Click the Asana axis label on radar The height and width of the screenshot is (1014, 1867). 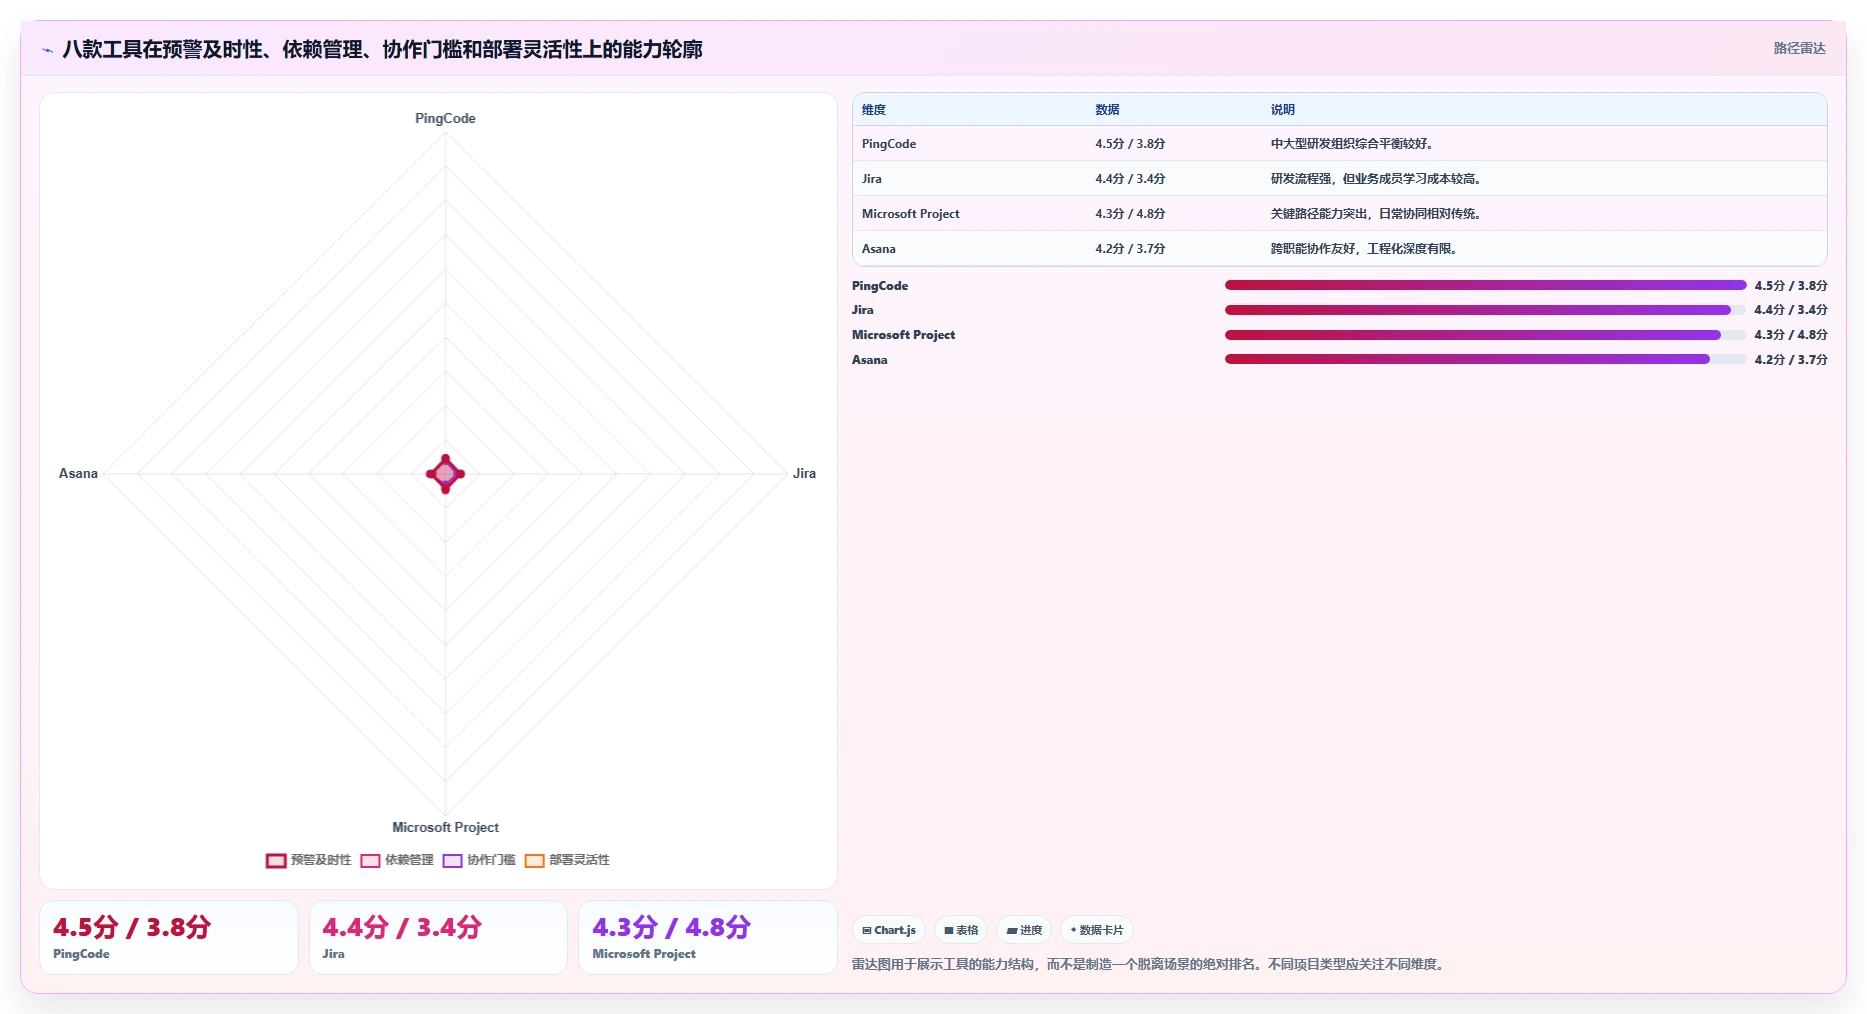pos(78,473)
